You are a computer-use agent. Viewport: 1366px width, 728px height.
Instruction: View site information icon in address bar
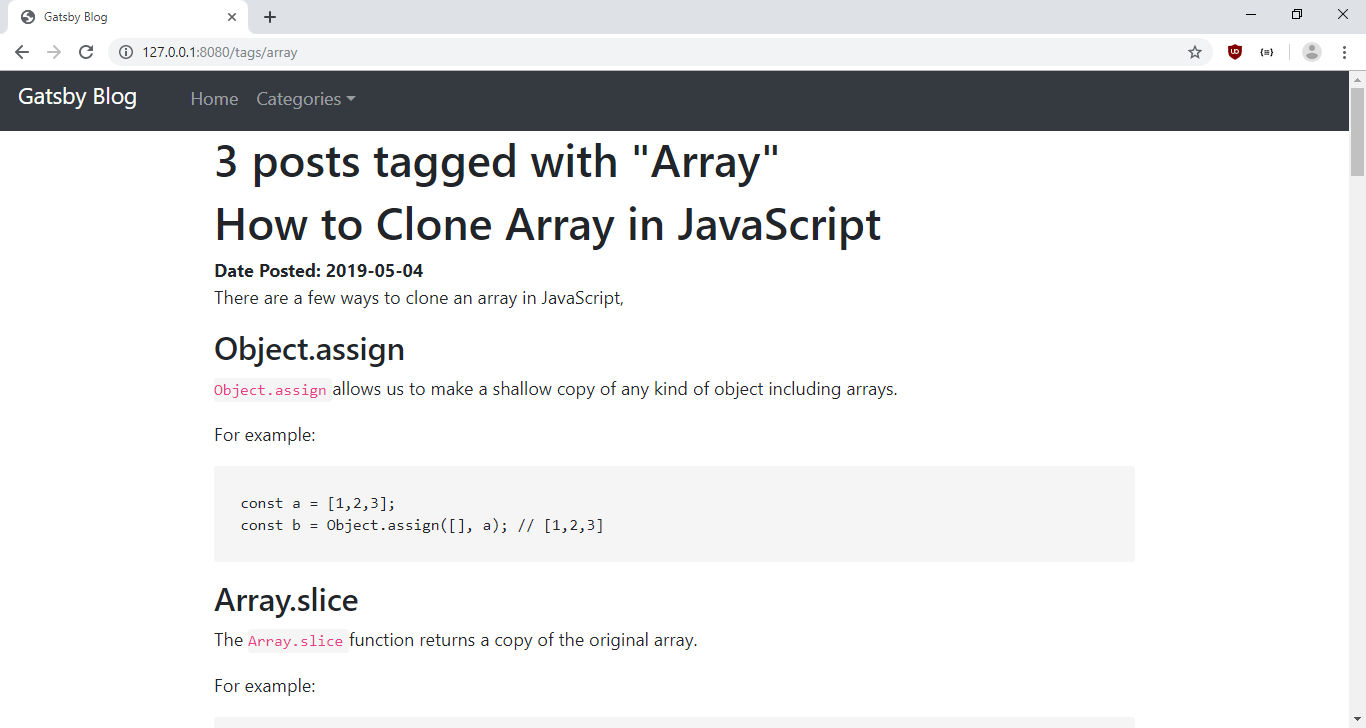pos(126,52)
